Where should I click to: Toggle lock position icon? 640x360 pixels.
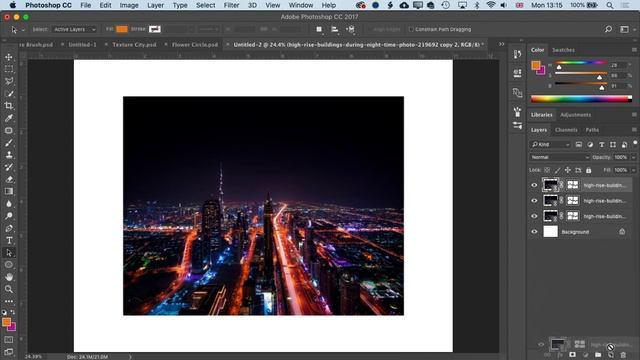pyautogui.click(x=568, y=170)
